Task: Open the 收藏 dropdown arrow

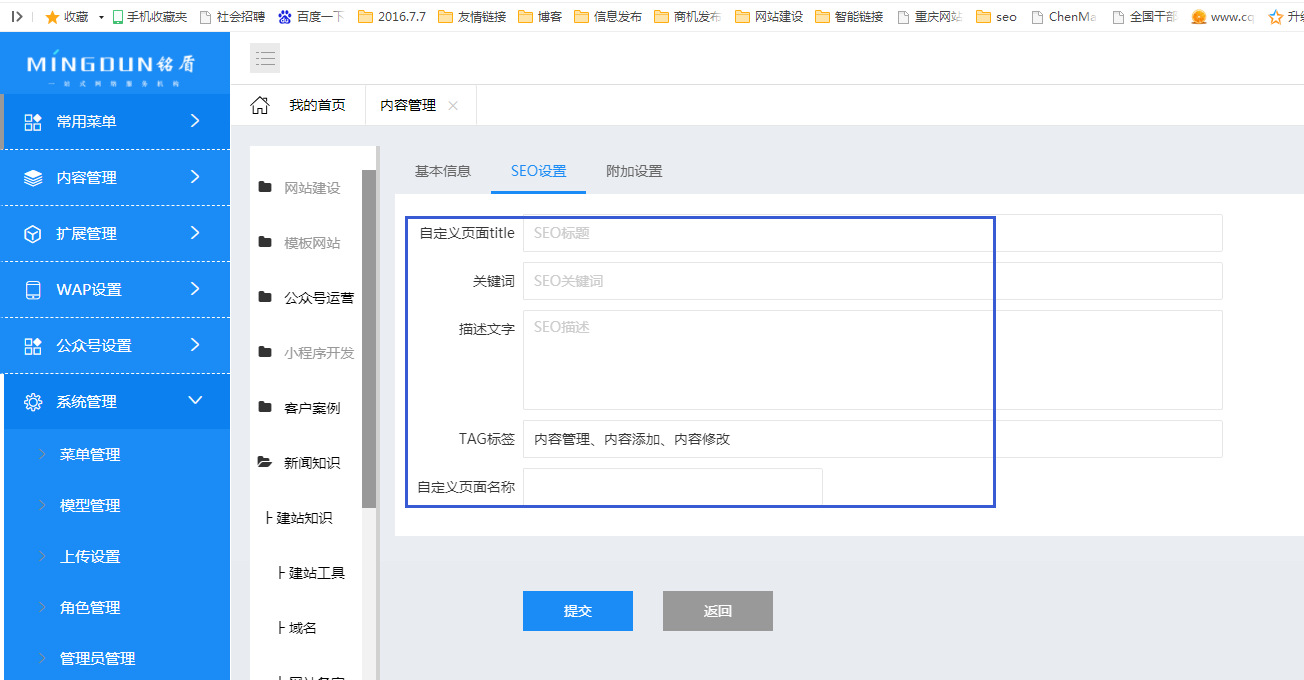Action: tap(101, 18)
